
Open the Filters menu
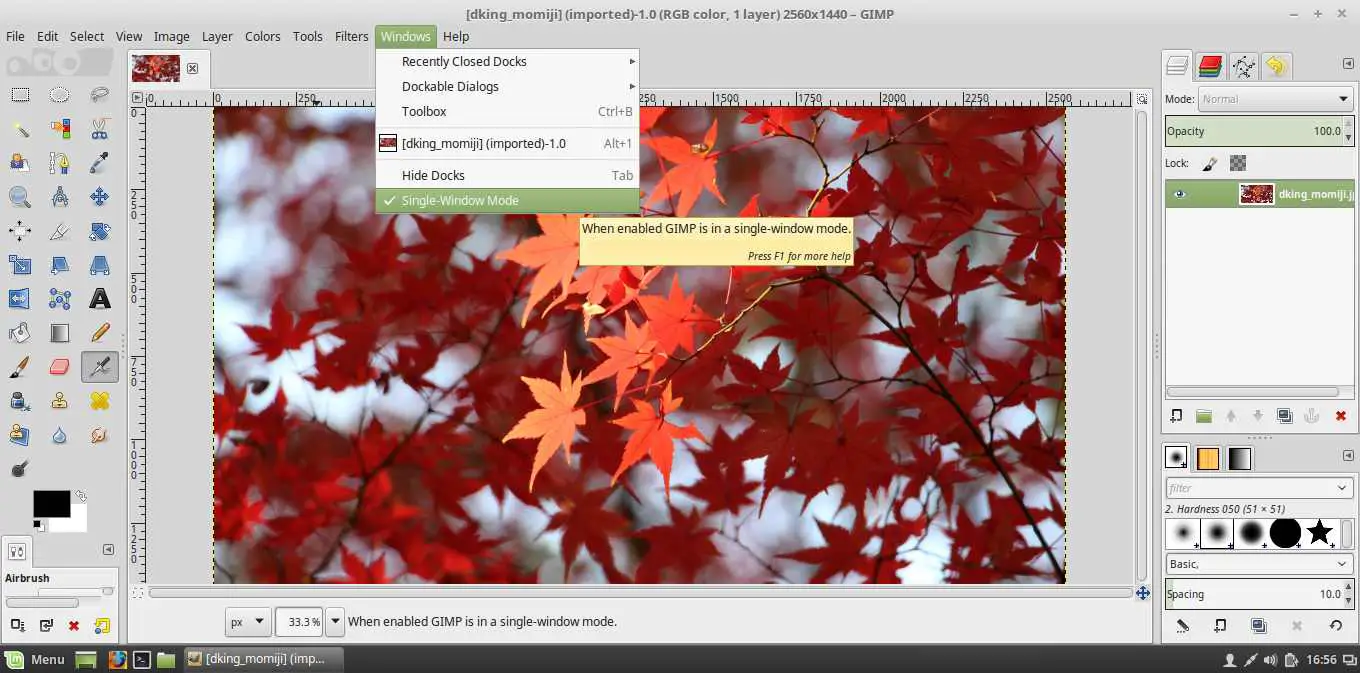coord(351,36)
